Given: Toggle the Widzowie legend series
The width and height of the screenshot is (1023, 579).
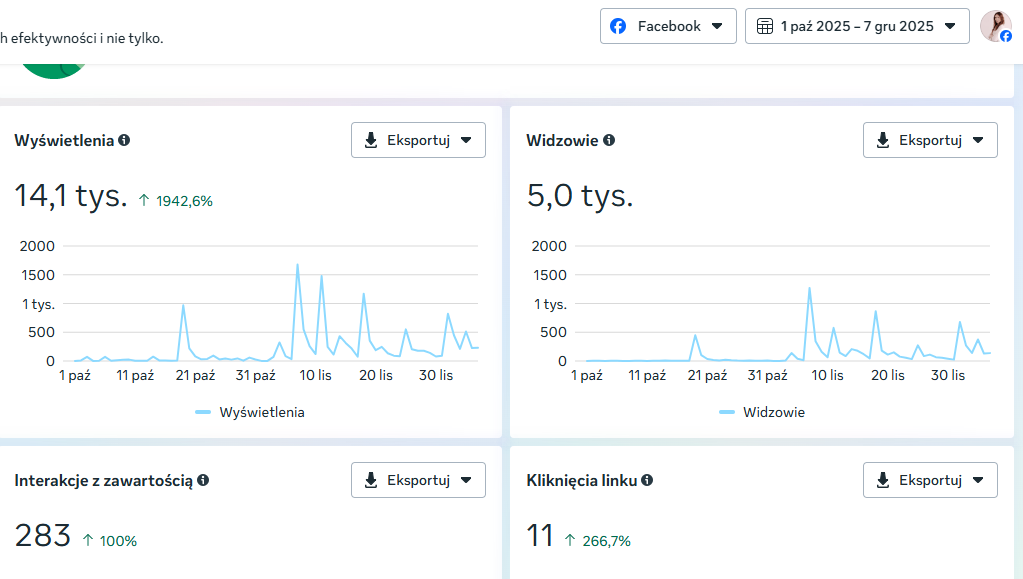Looking at the screenshot, I should tap(761, 413).
